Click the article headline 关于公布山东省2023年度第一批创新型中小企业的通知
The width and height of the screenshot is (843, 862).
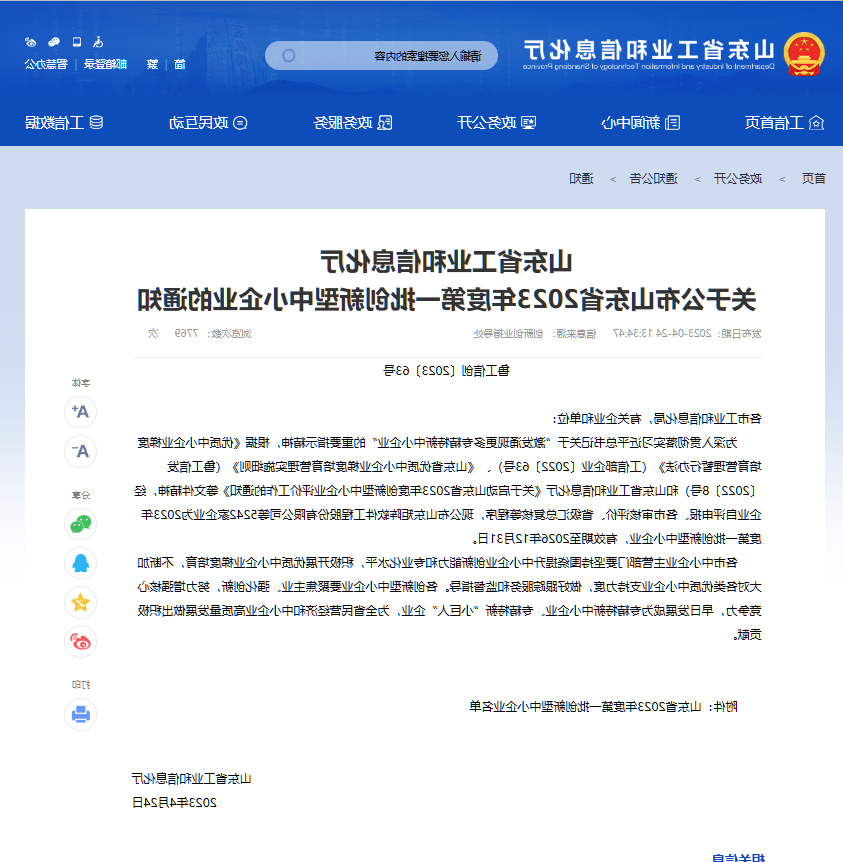click(447, 300)
